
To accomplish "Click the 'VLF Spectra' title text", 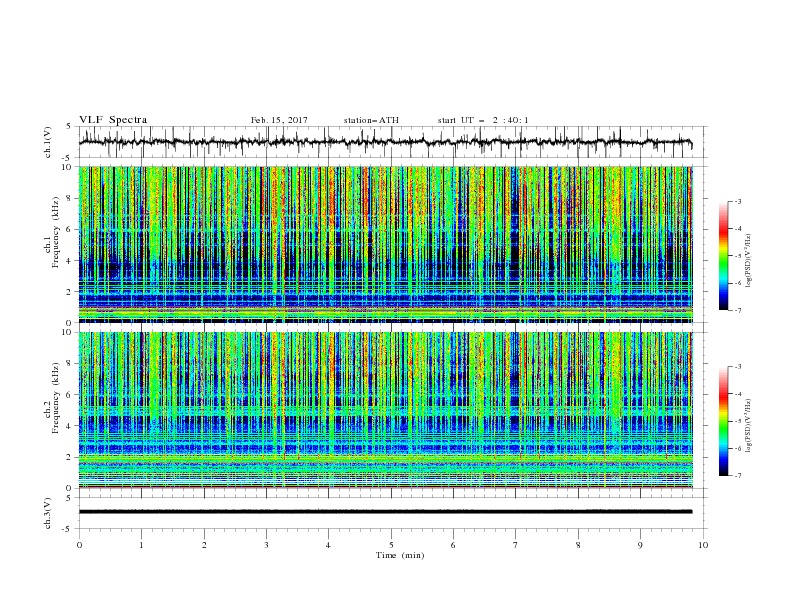I will pos(113,120).
